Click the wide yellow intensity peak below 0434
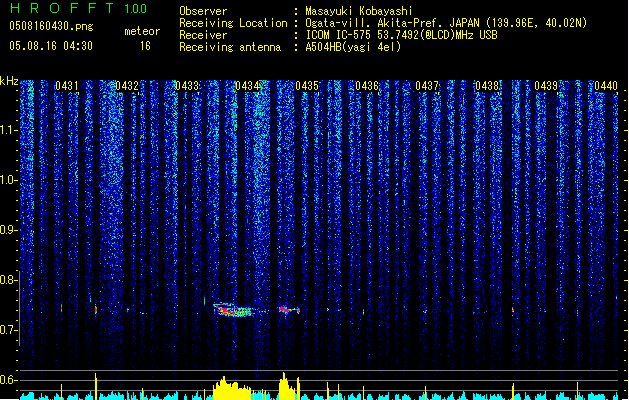Screen dimensions: 629x400 click(x=233, y=388)
